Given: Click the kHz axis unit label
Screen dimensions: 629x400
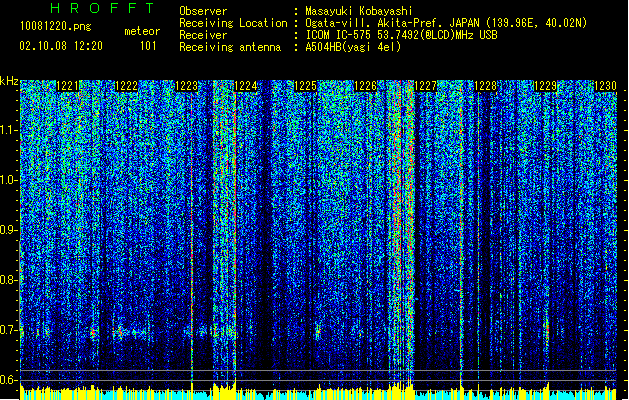Looking at the screenshot, I should pos(9,81).
